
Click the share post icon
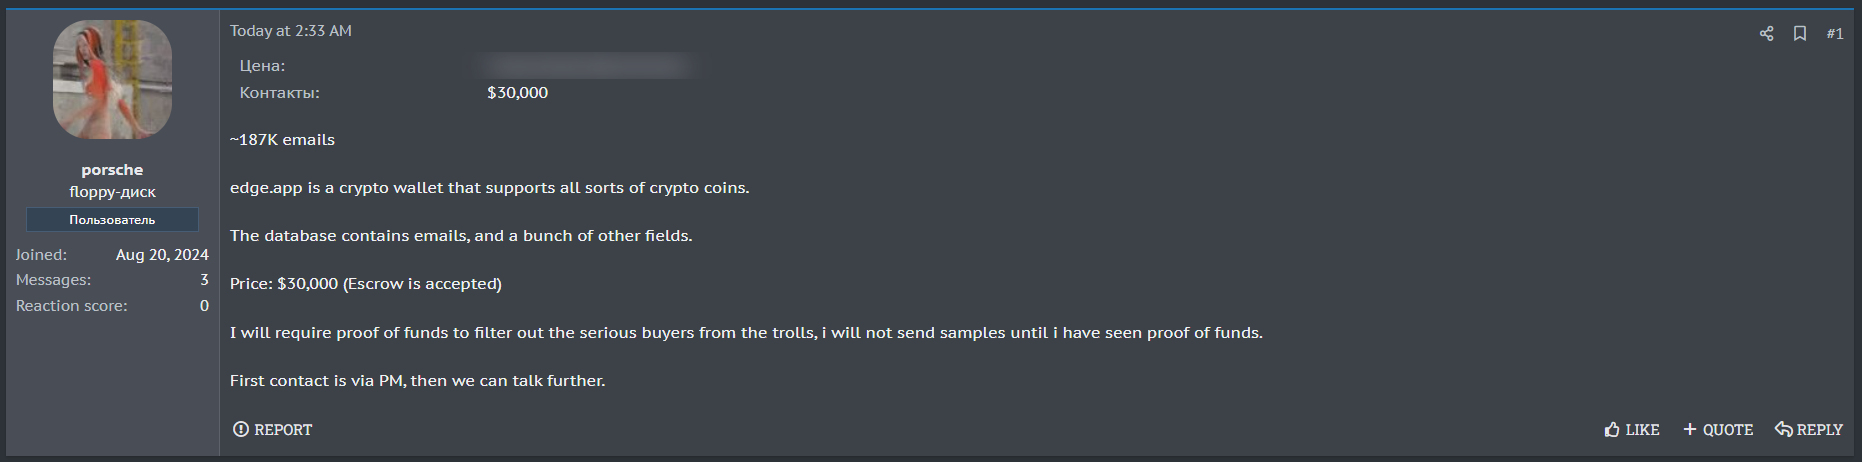(x=1766, y=34)
